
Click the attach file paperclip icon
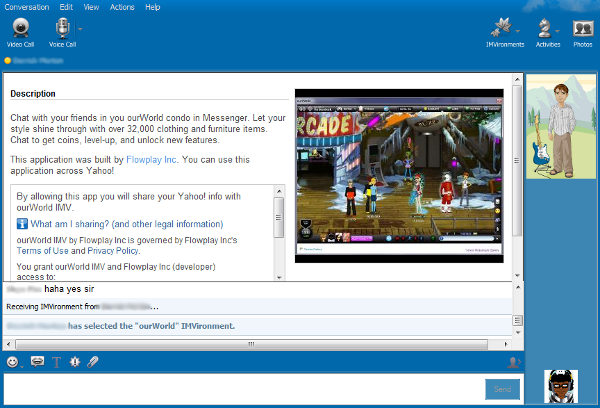[93, 362]
